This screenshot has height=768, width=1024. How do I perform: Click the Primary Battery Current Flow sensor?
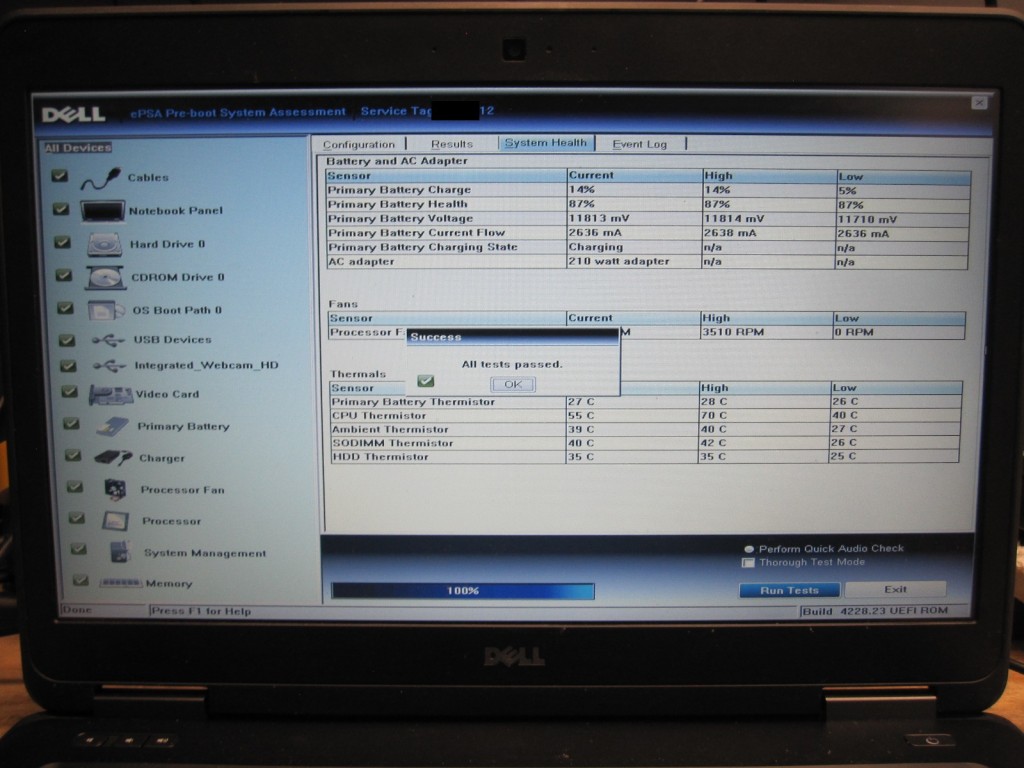tap(417, 233)
